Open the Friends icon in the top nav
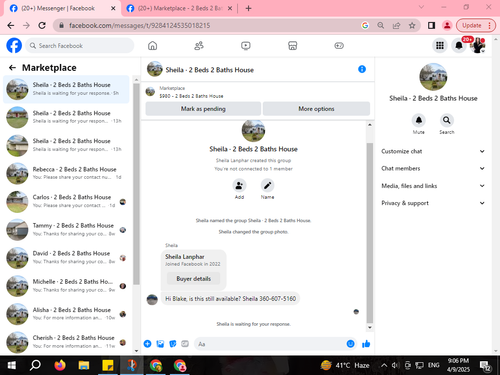 [x=199, y=46]
